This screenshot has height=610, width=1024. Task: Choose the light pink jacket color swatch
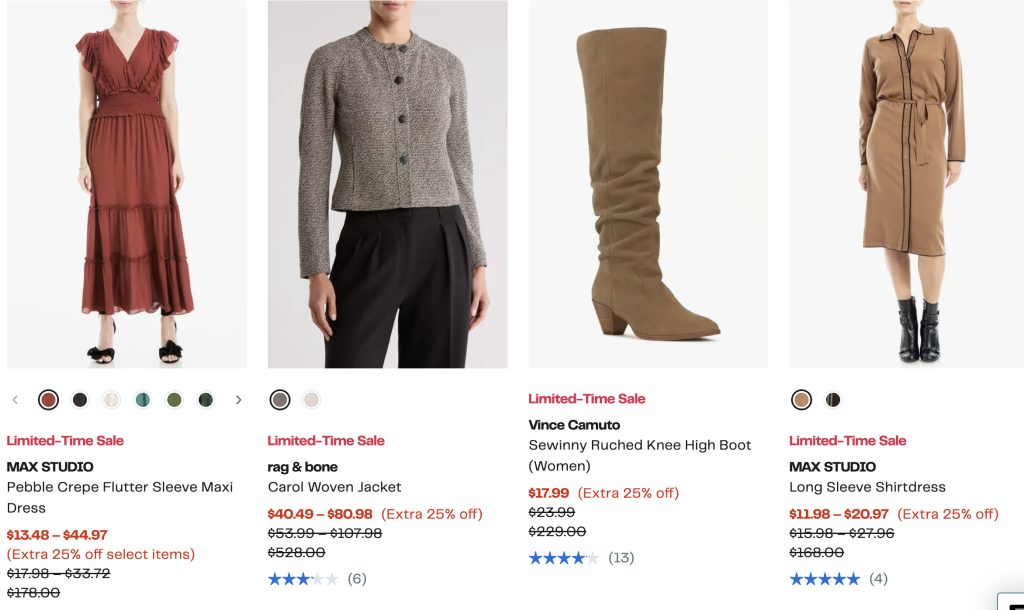tap(311, 400)
